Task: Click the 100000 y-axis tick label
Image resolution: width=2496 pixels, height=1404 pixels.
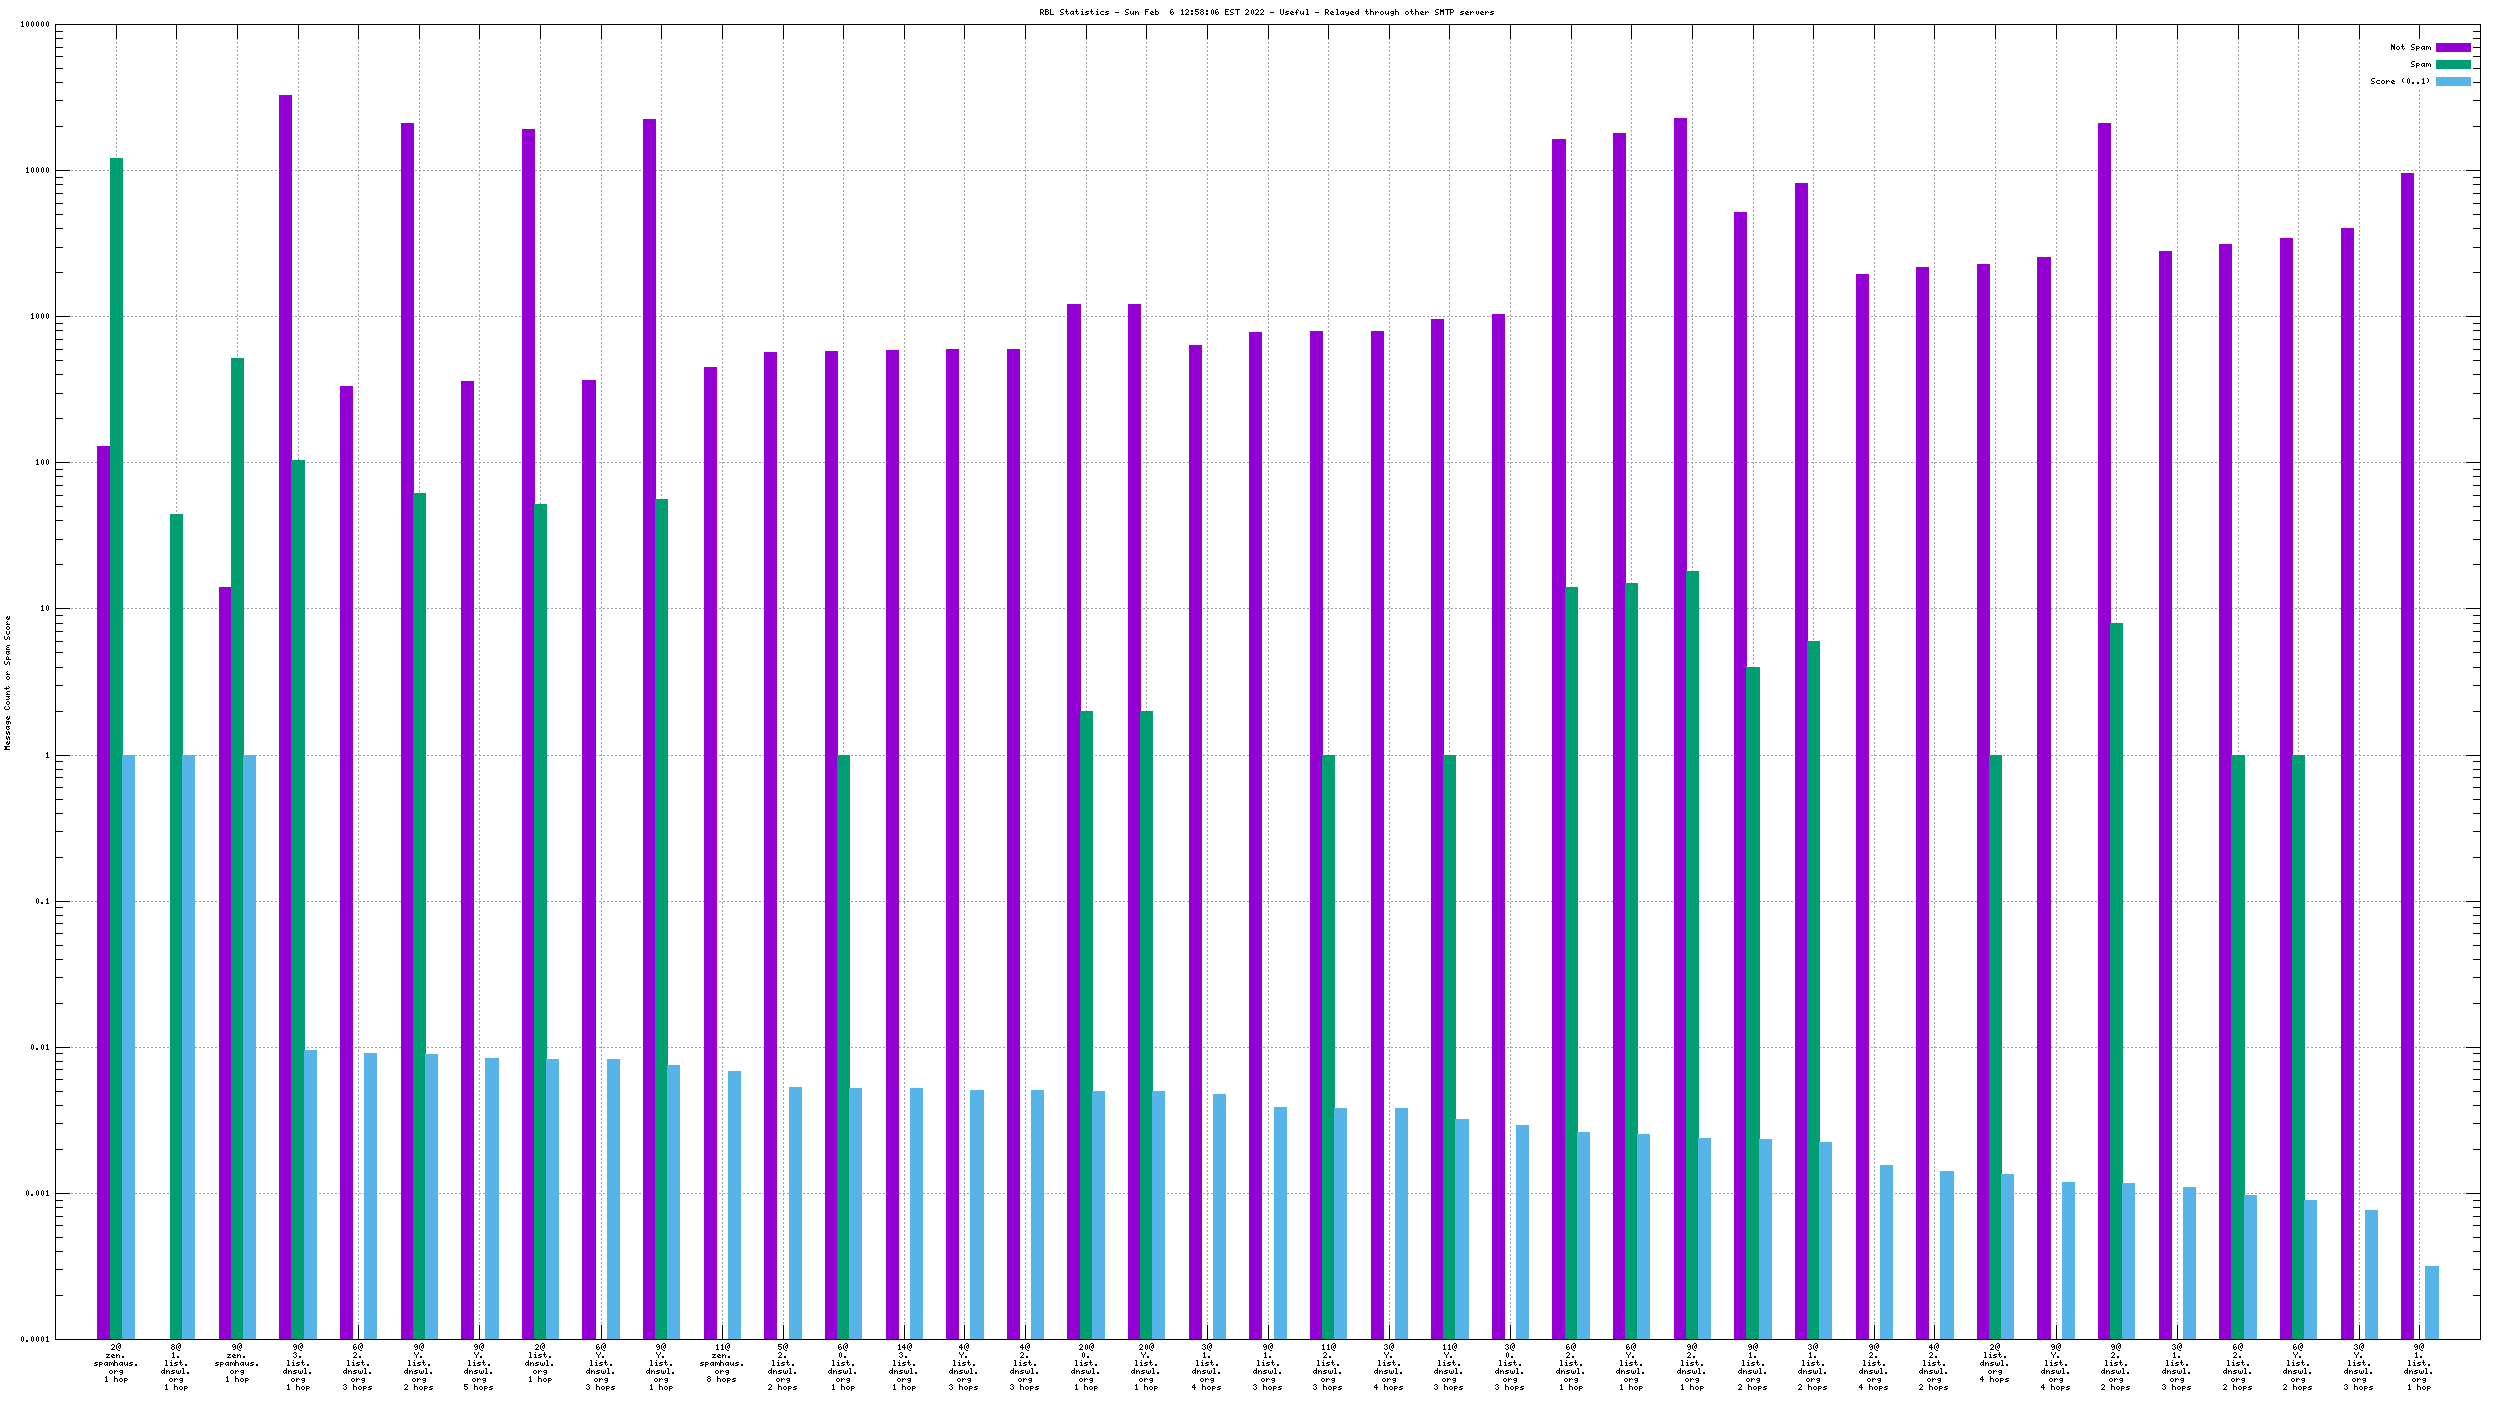Action: (x=35, y=25)
